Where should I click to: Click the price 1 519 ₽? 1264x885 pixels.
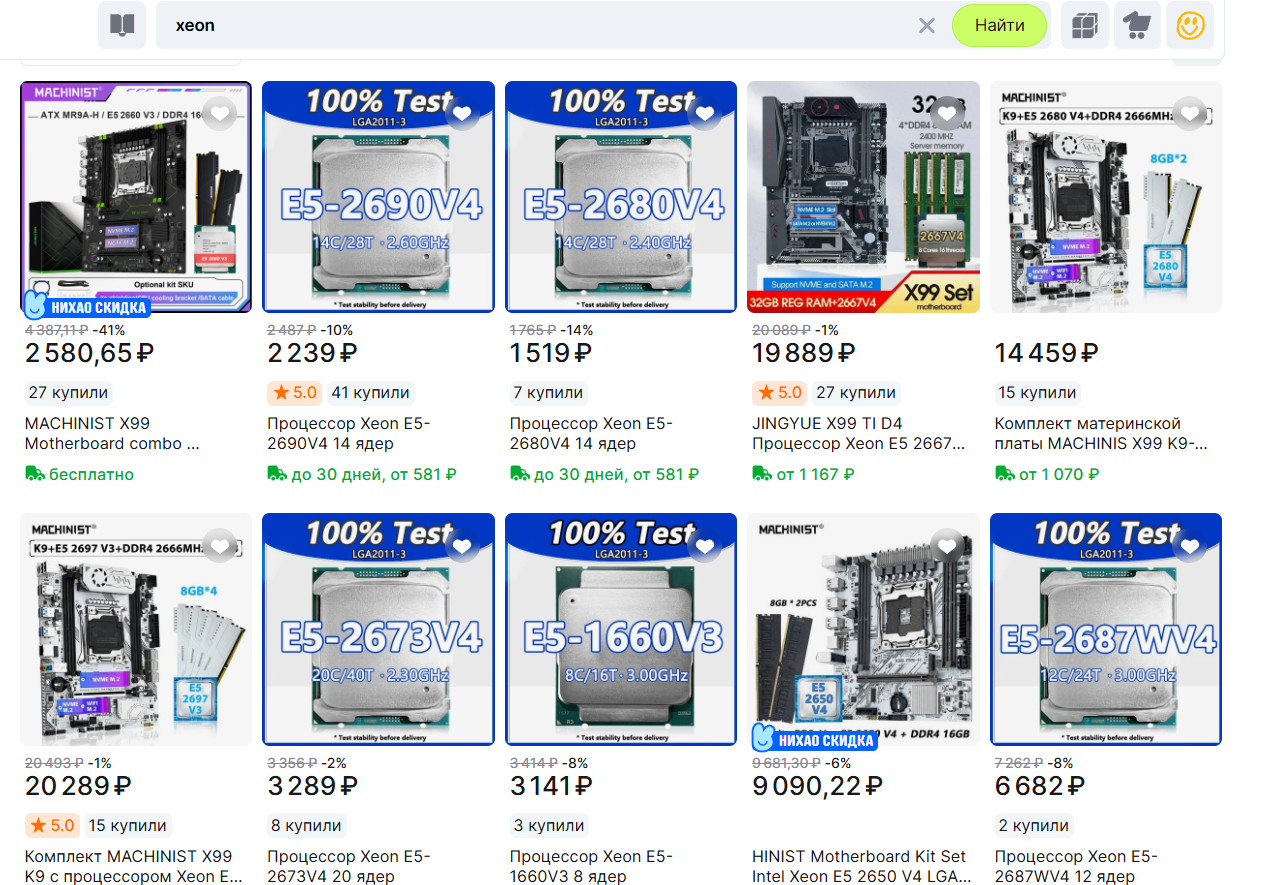(x=551, y=353)
